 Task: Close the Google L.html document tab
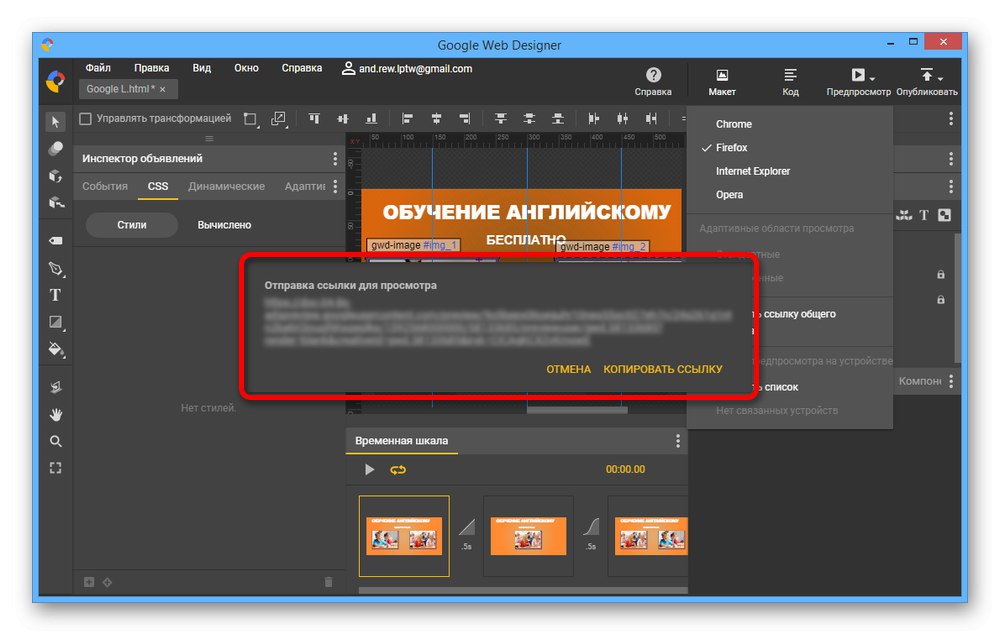click(163, 89)
